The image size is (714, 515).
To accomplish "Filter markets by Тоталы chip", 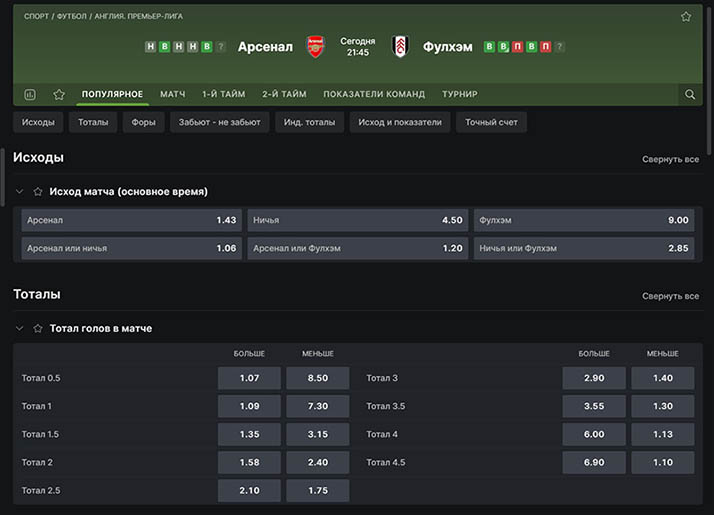I will [x=93, y=122].
